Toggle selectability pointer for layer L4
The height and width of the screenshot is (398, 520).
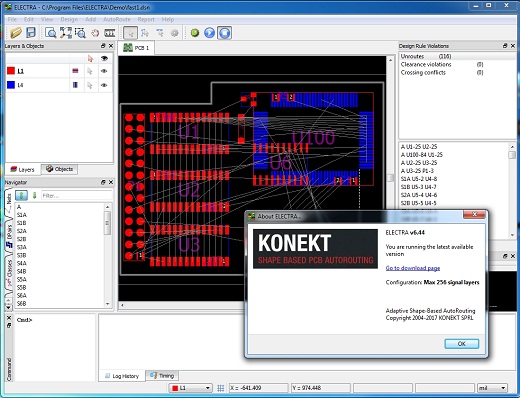[90, 85]
